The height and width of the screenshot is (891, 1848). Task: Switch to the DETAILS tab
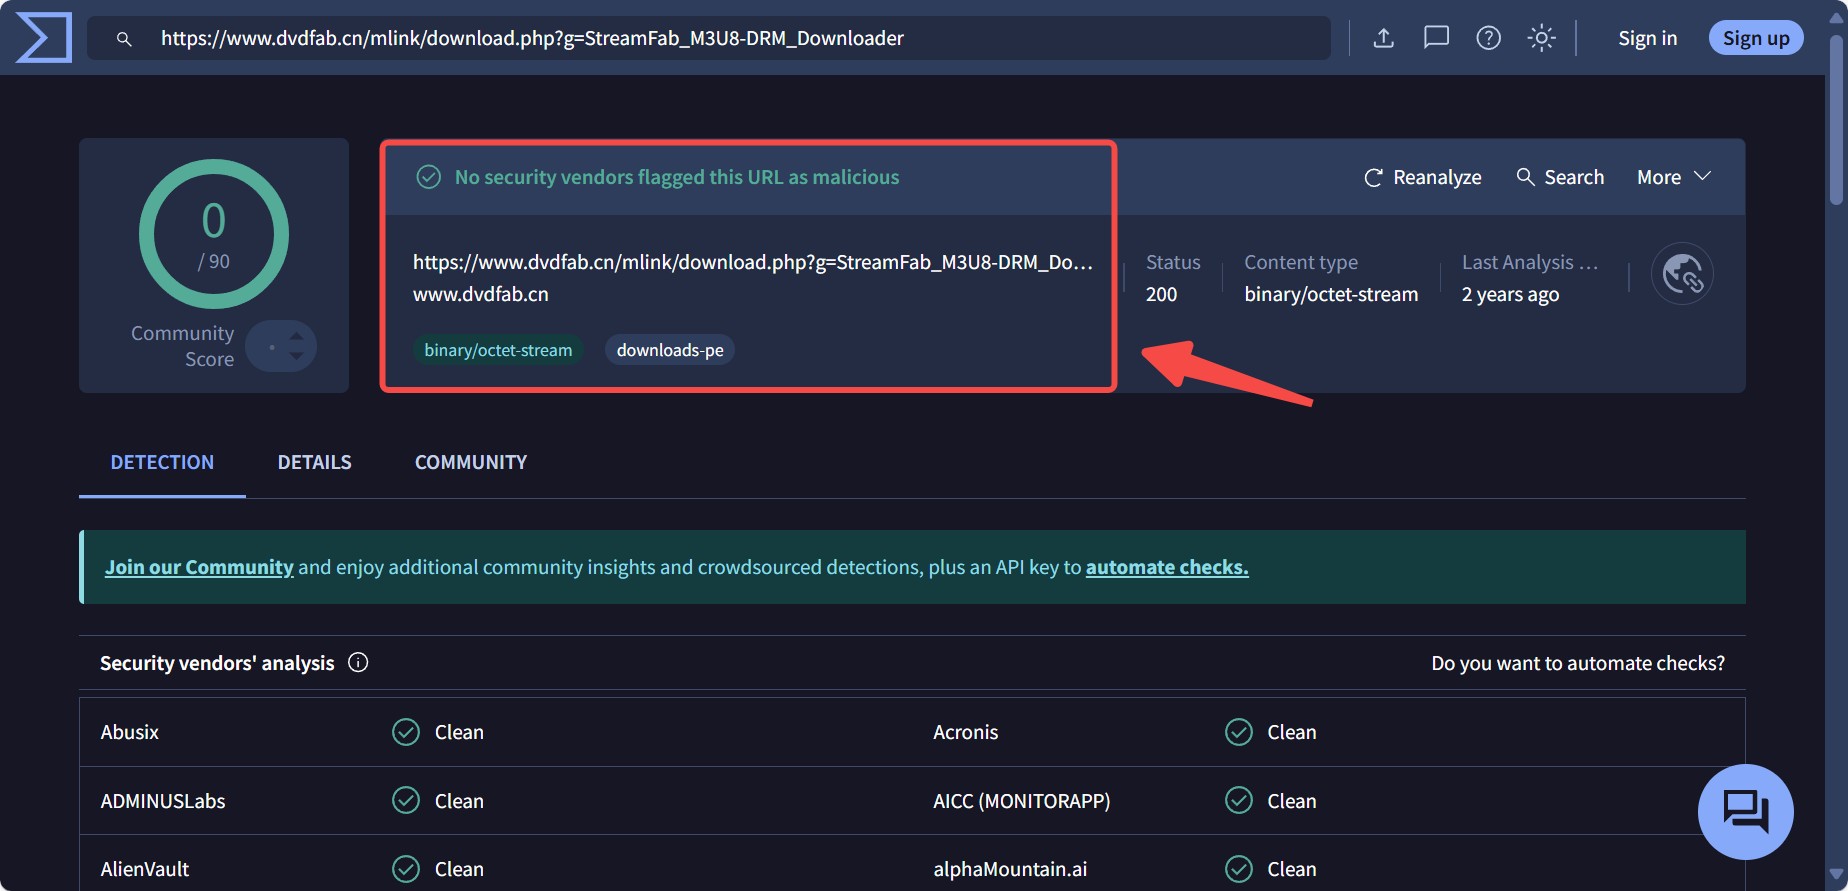pos(314,462)
